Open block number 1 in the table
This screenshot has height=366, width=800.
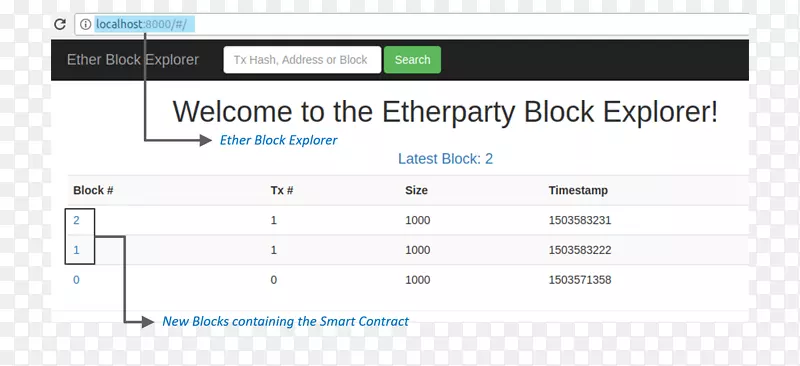tap(77, 250)
